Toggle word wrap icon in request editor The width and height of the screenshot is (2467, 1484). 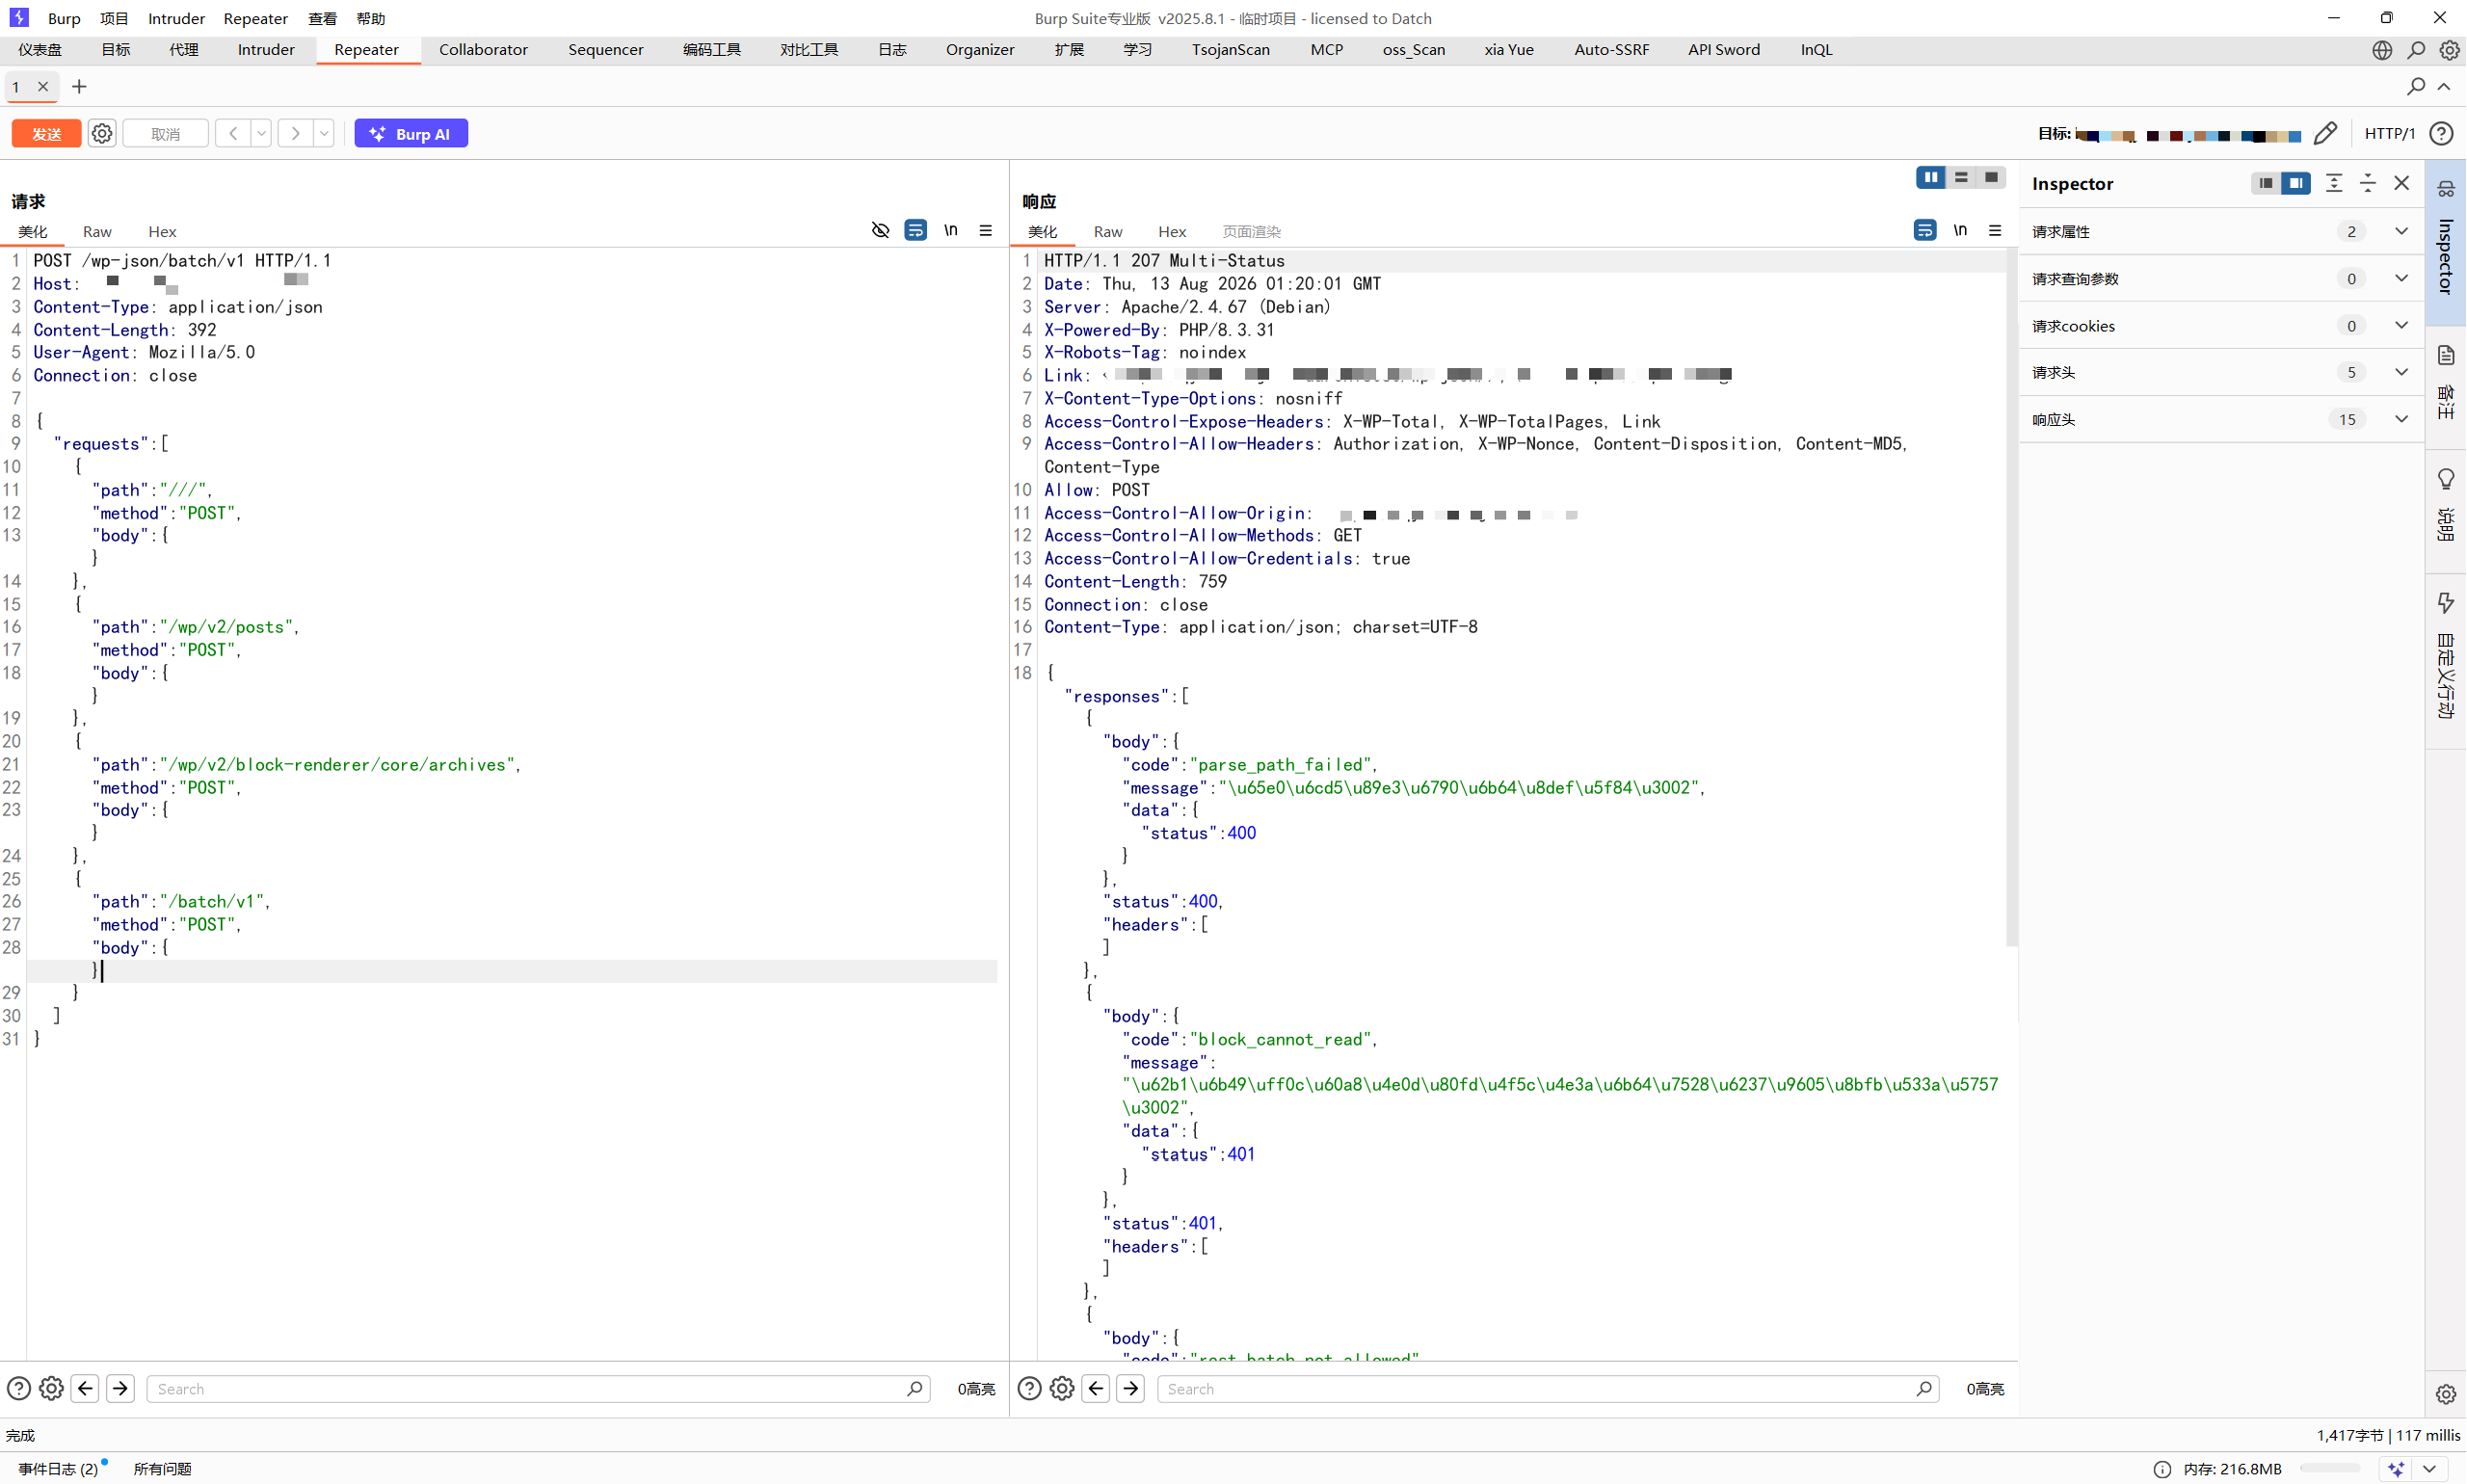point(915,230)
